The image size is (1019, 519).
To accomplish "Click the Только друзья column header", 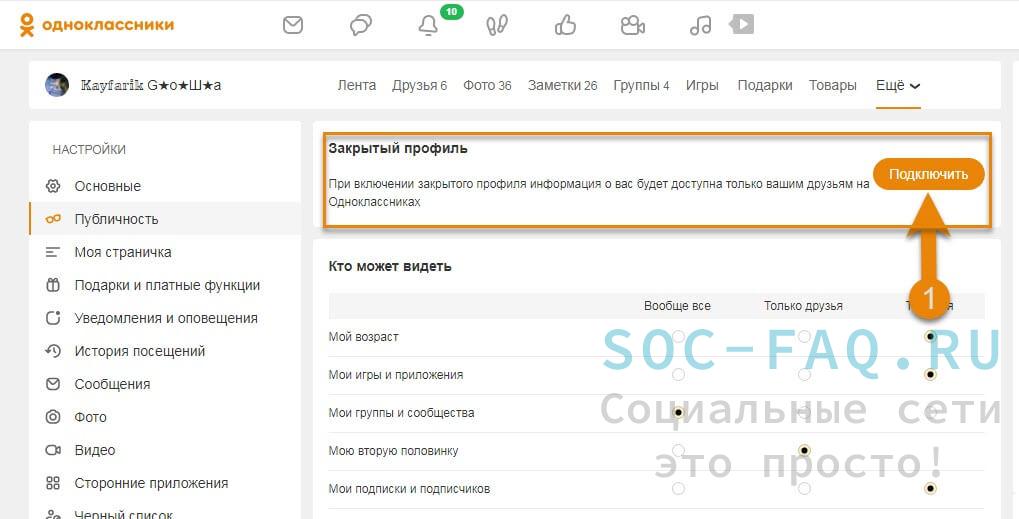I will [803, 306].
